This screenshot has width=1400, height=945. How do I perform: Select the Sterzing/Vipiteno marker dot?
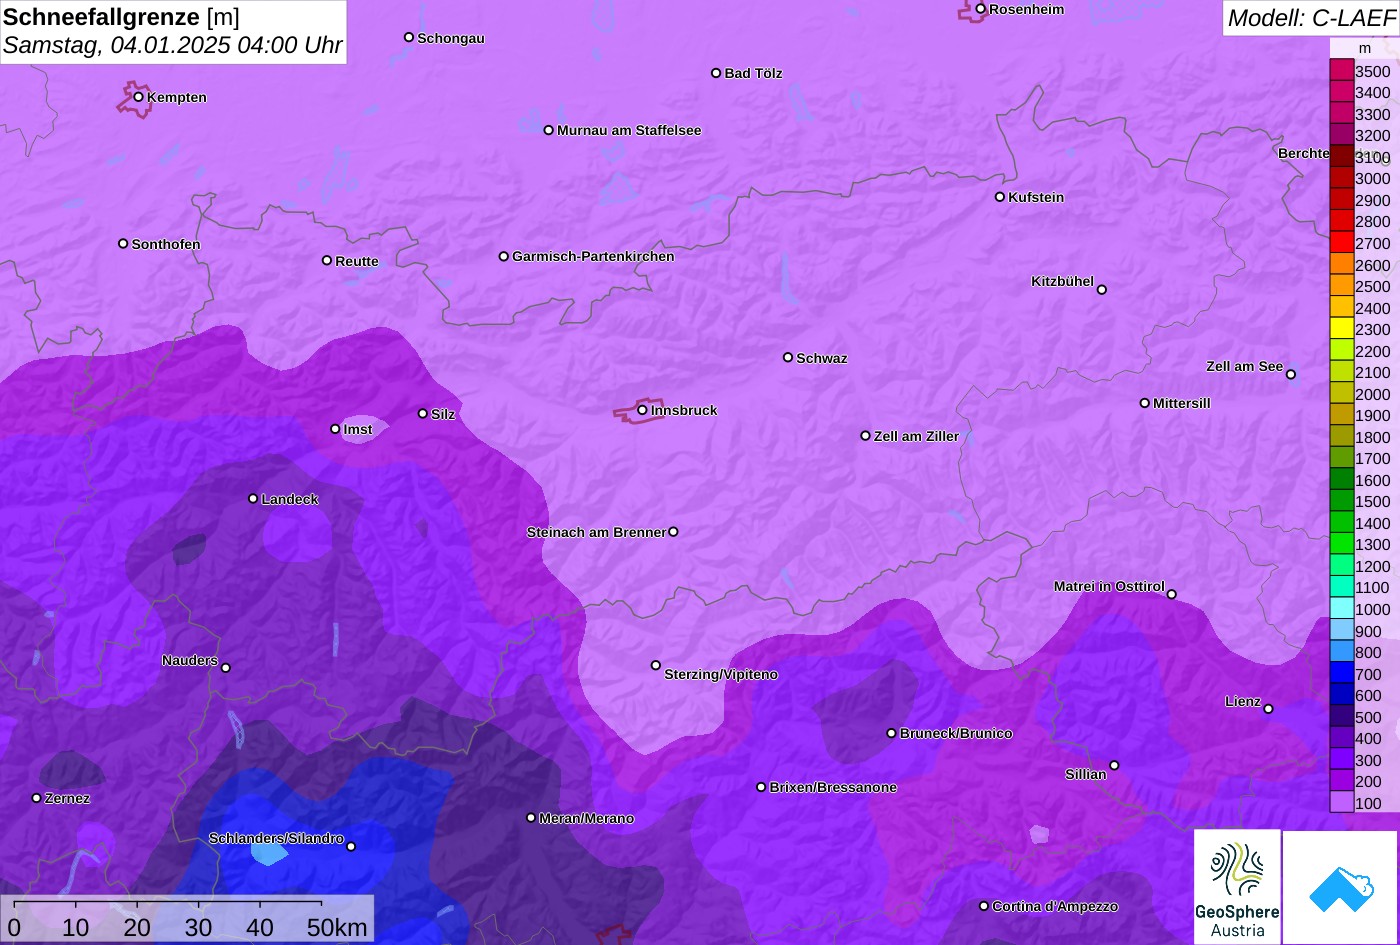pos(656,665)
